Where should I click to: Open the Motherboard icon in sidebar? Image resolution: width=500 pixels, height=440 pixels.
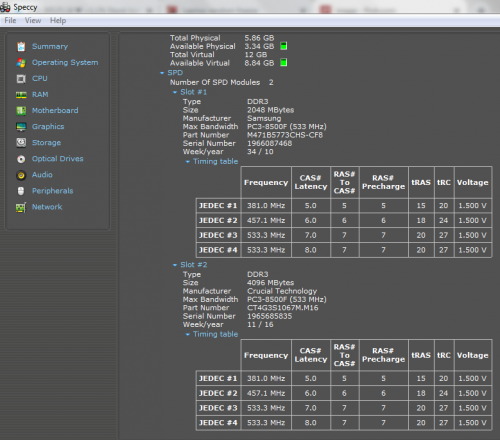(21, 111)
